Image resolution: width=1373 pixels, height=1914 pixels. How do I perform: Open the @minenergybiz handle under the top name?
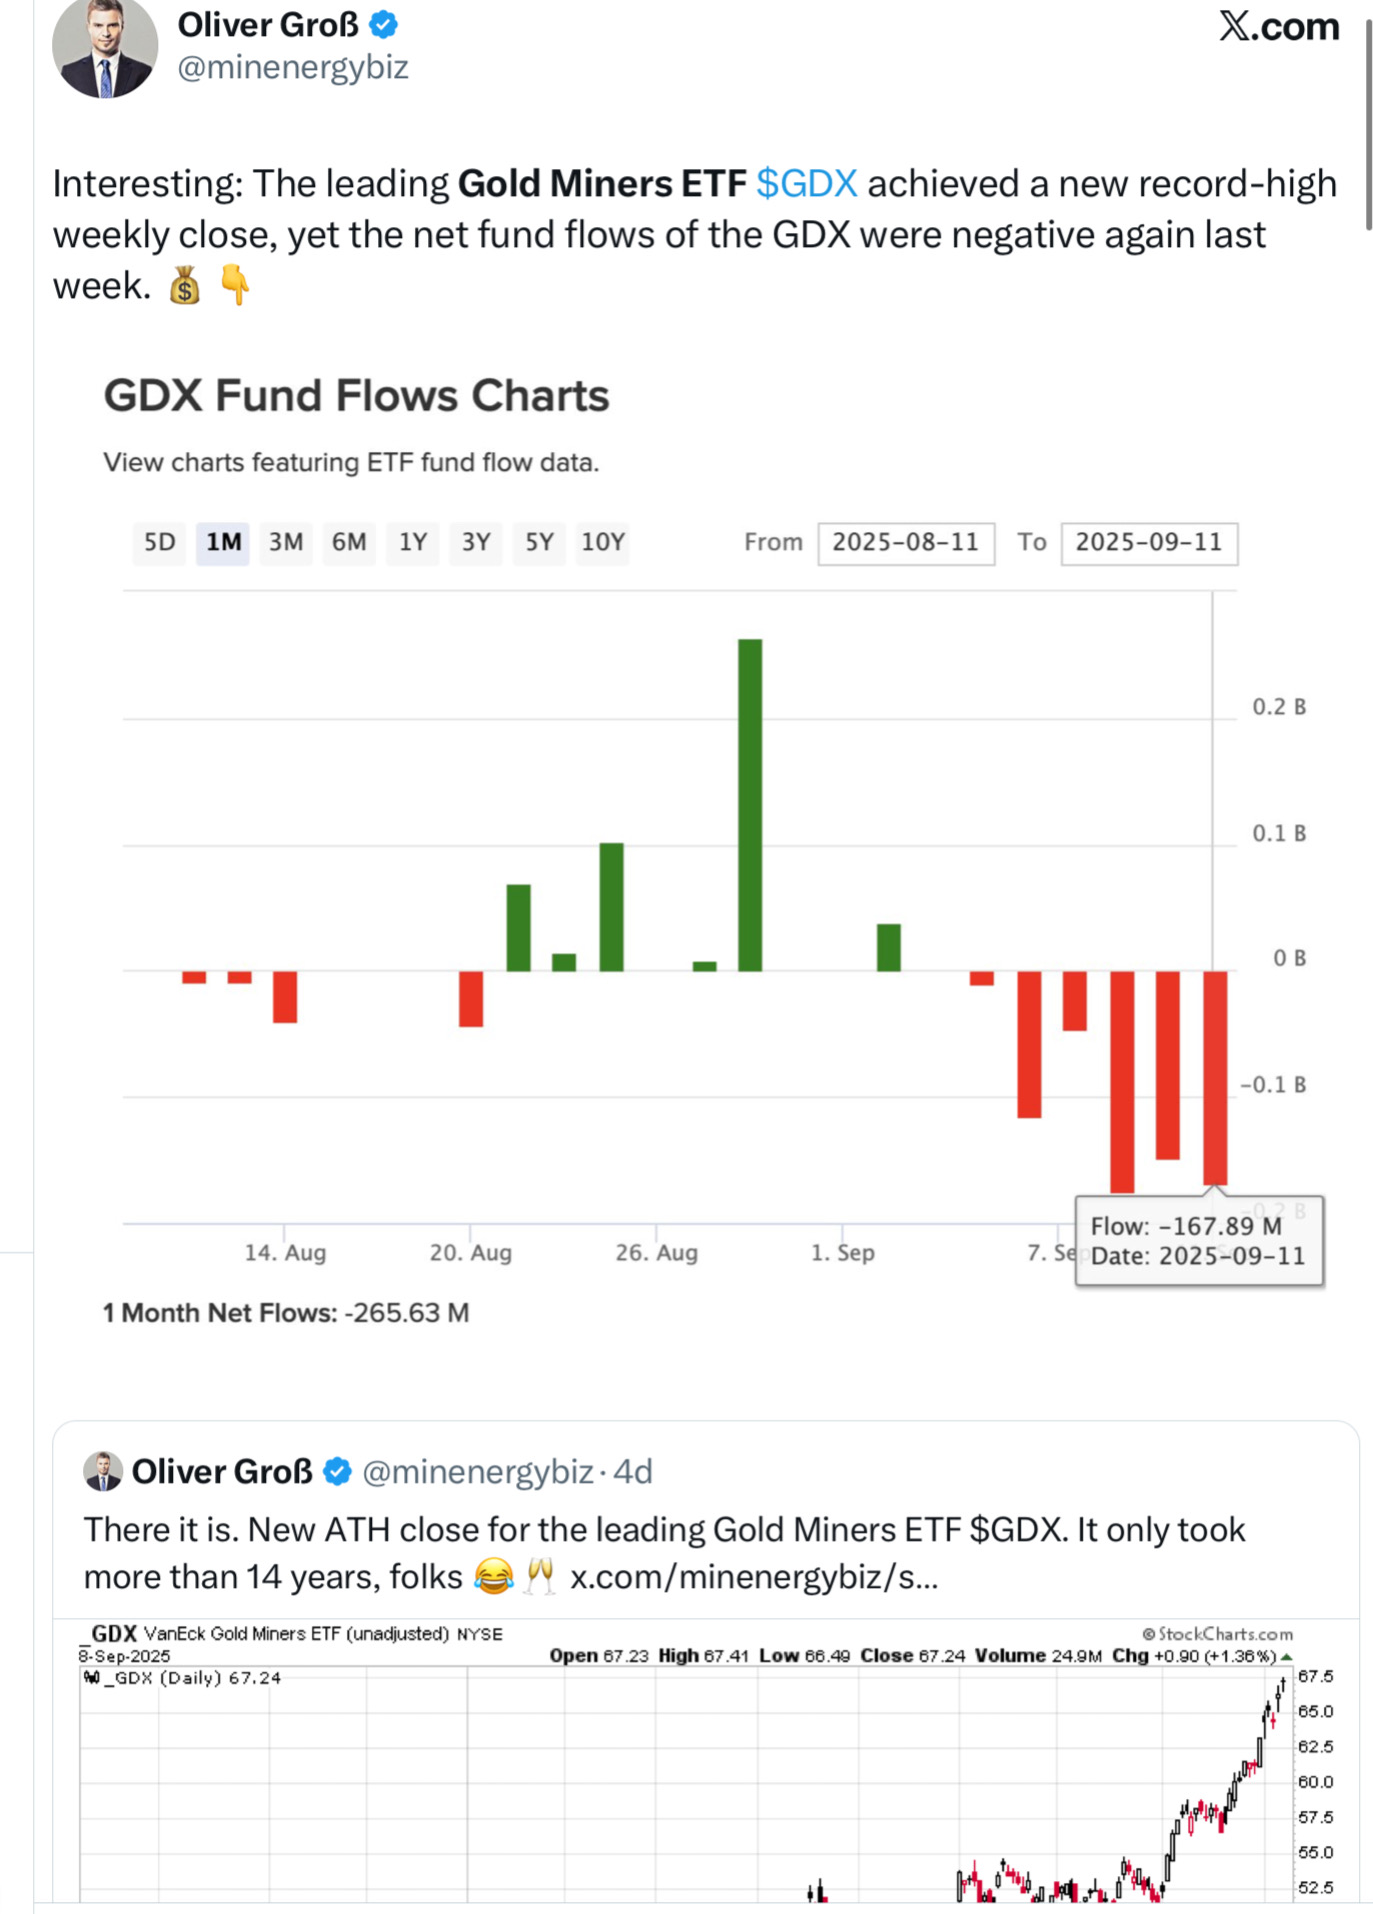point(293,68)
